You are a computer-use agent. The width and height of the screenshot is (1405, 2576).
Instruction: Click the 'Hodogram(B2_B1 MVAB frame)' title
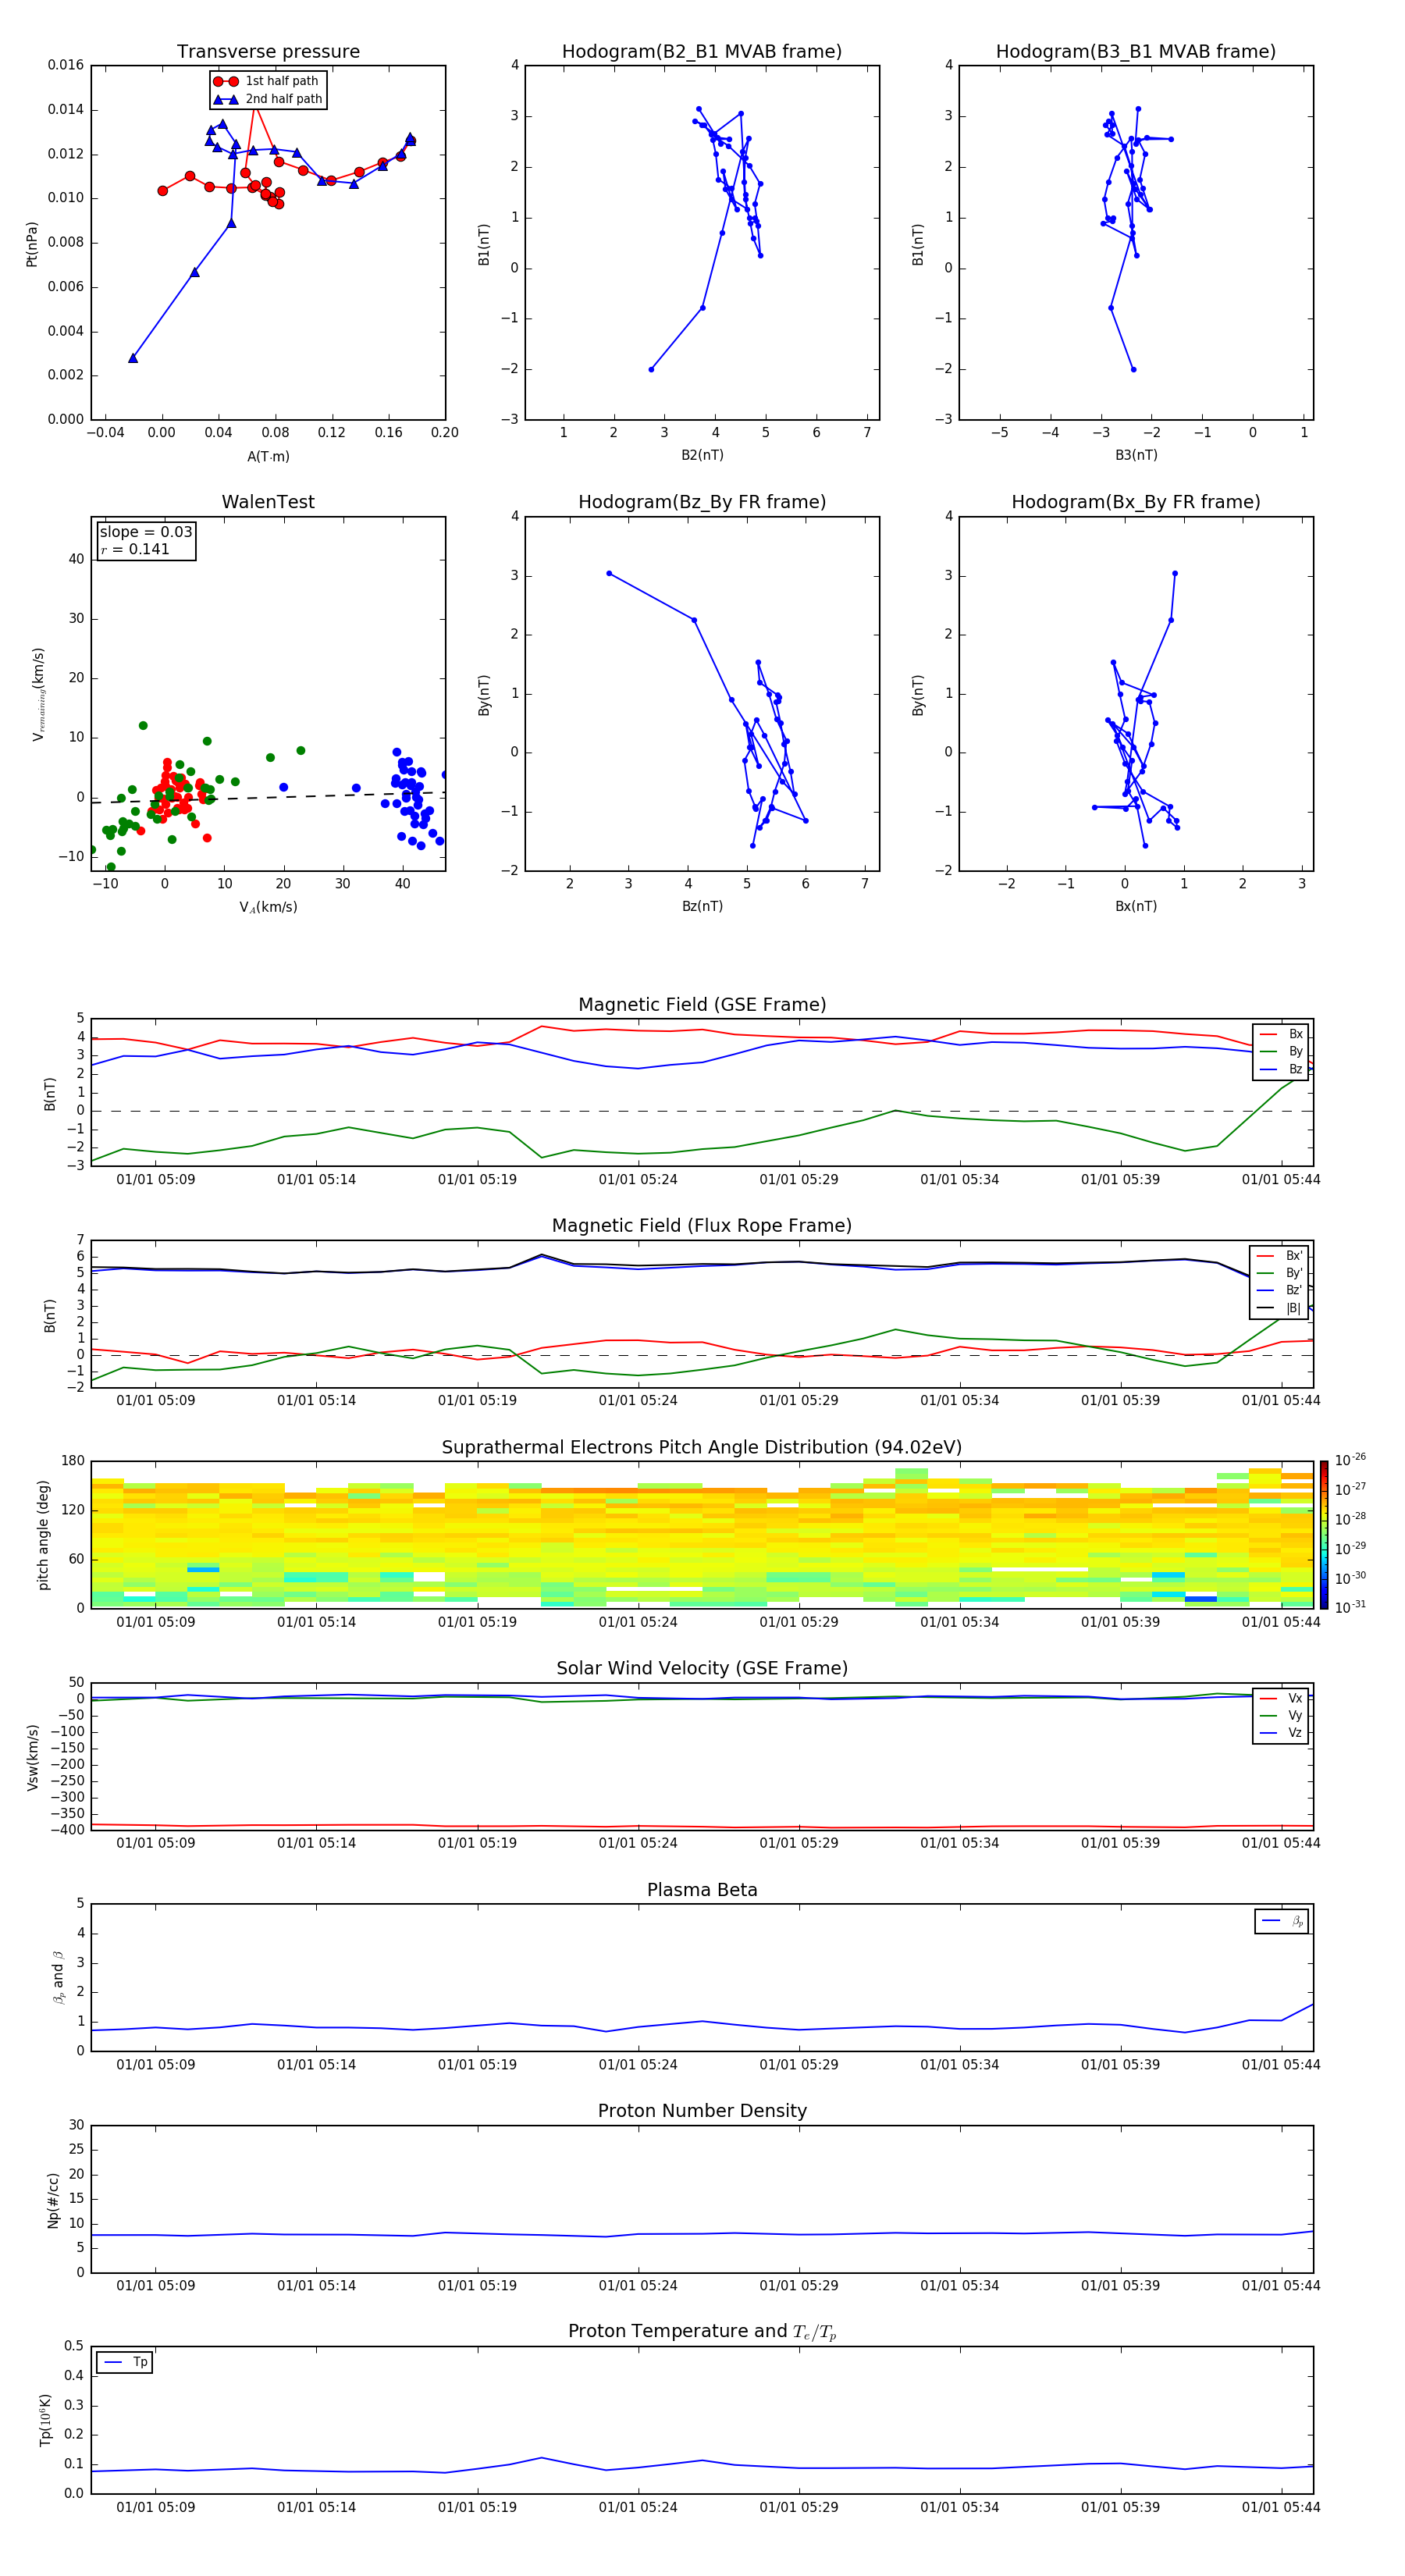click(x=702, y=52)
